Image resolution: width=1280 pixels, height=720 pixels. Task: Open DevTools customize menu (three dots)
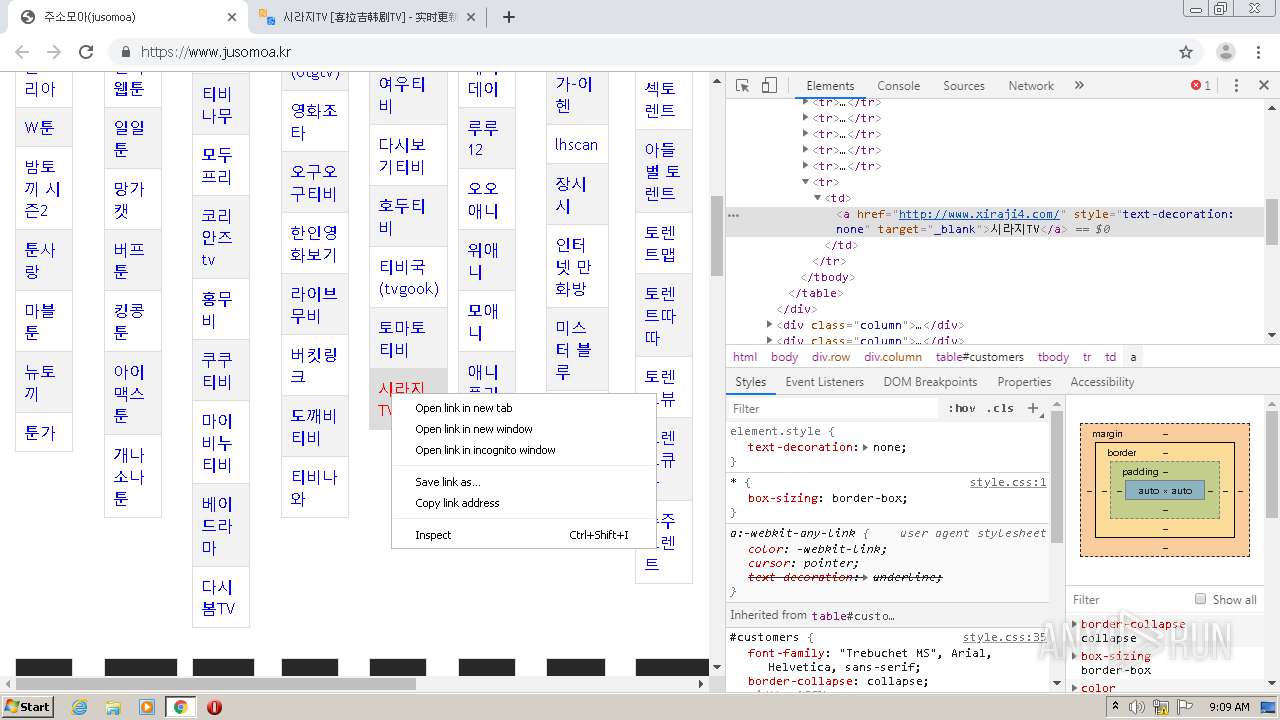pyautogui.click(x=1236, y=86)
